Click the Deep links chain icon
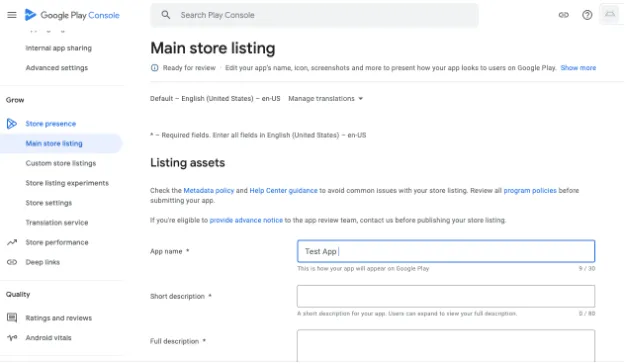The width and height of the screenshot is (627, 364). [12, 262]
